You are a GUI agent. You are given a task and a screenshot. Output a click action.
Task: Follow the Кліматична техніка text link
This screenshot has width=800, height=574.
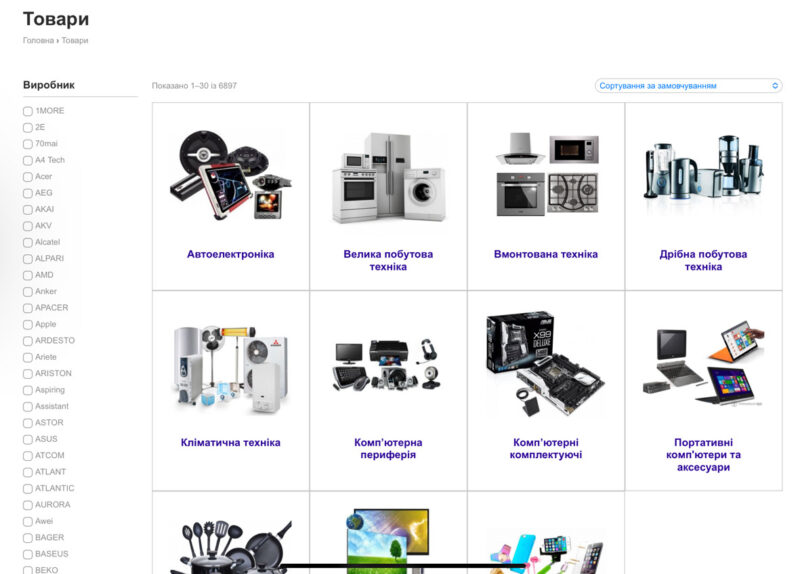tap(230, 443)
